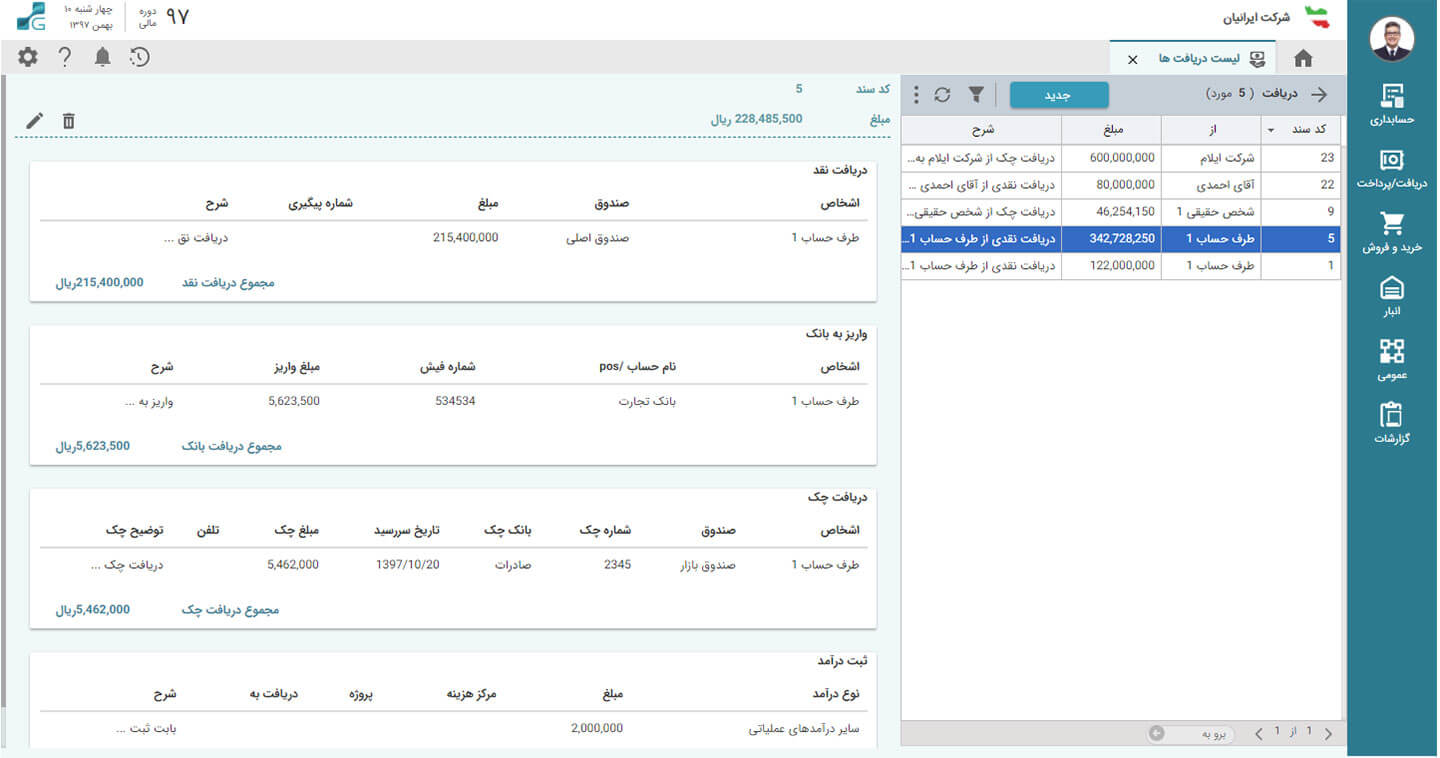Click the مجموع دریافت نقد total label

(x=228, y=283)
